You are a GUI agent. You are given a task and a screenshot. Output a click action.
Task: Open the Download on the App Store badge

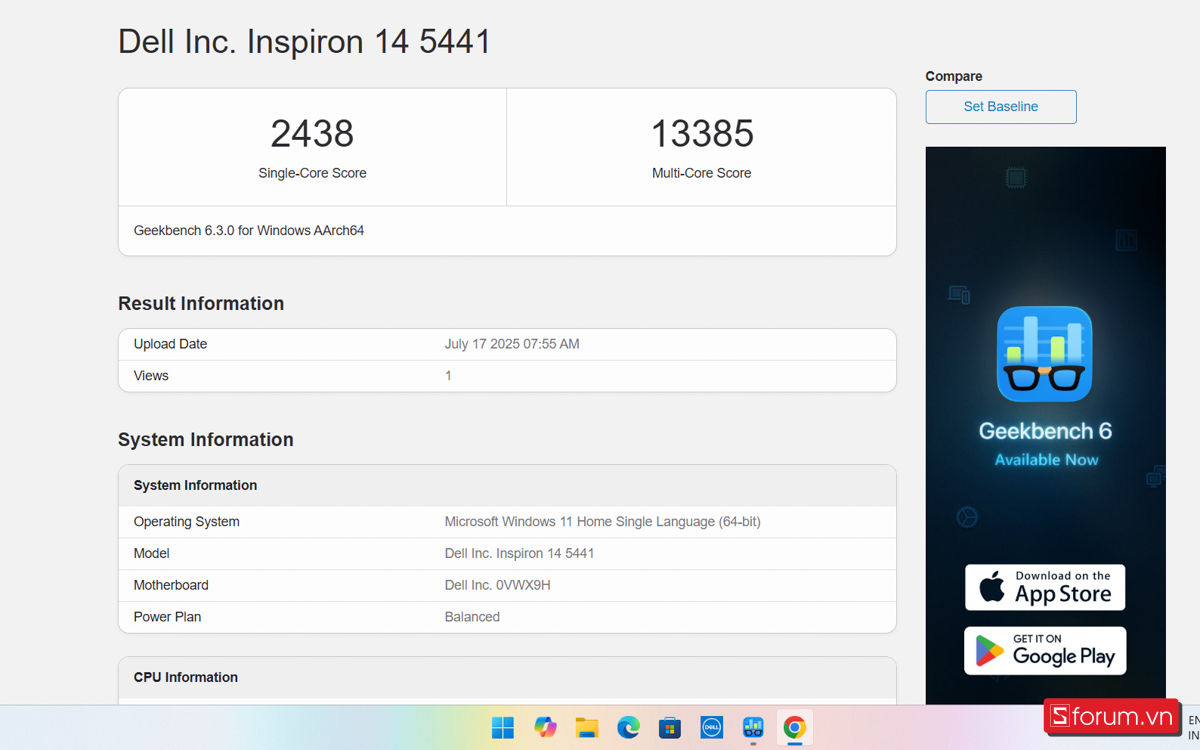coord(1045,587)
